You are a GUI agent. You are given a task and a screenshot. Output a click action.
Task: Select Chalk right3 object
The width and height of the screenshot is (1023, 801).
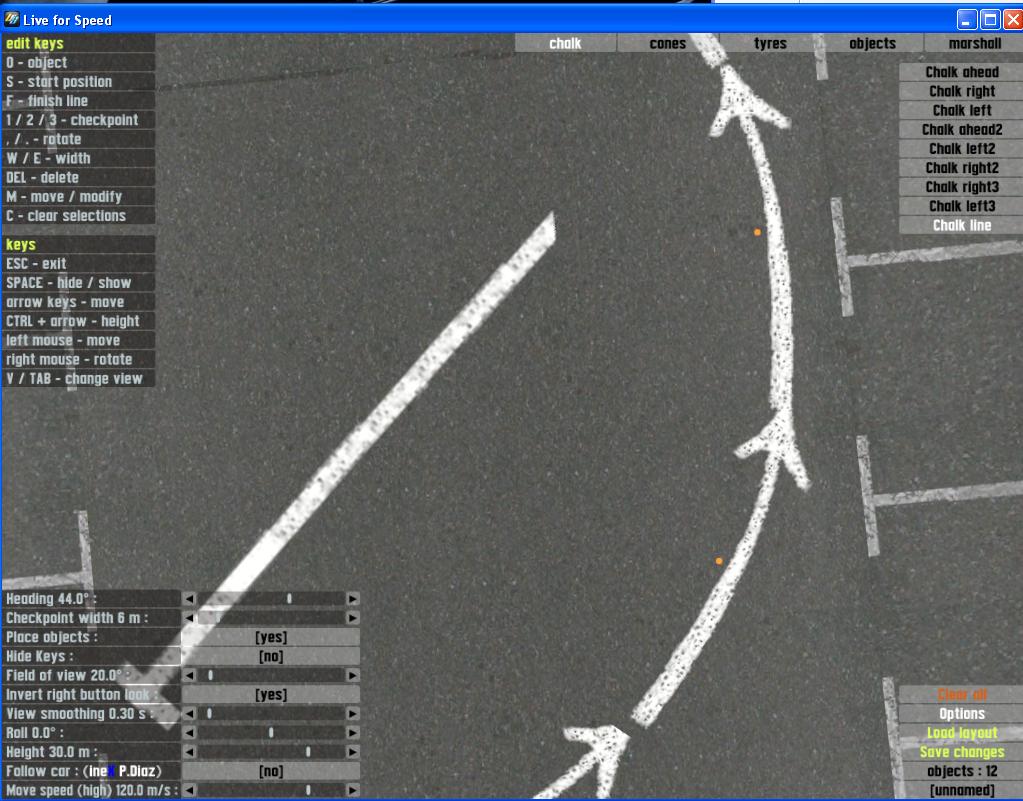pos(962,187)
